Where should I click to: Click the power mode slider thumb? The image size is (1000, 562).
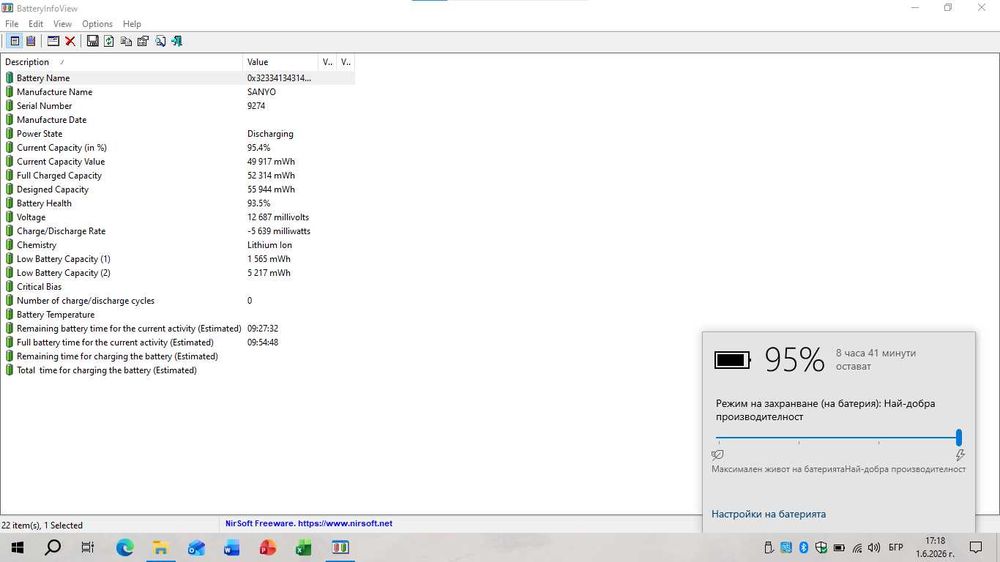click(959, 438)
